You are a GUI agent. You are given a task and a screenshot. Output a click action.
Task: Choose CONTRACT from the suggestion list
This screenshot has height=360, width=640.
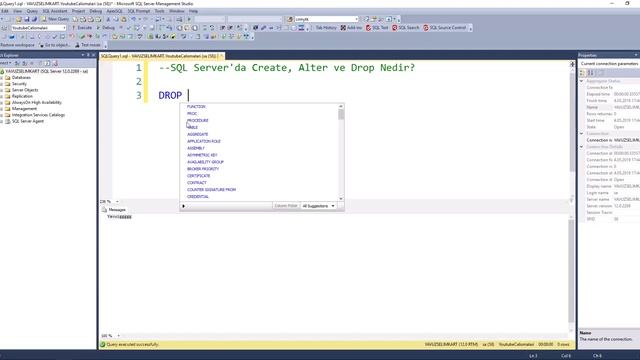(x=197, y=183)
